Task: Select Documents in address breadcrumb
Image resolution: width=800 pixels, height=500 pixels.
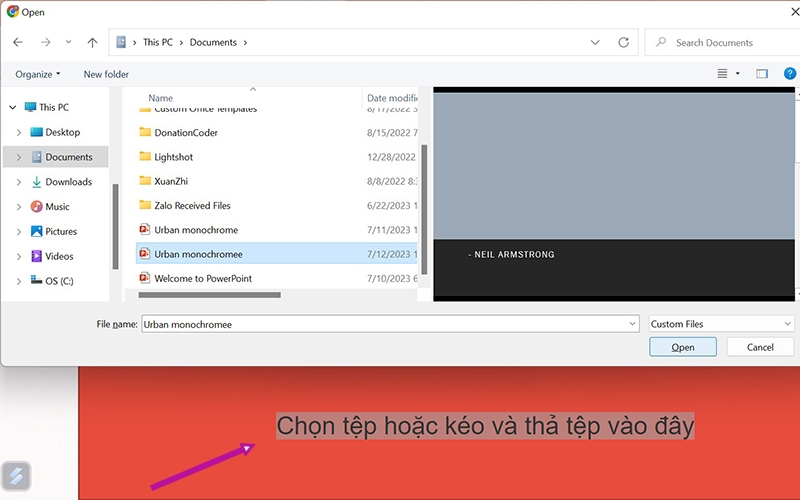Action: coord(213,42)
